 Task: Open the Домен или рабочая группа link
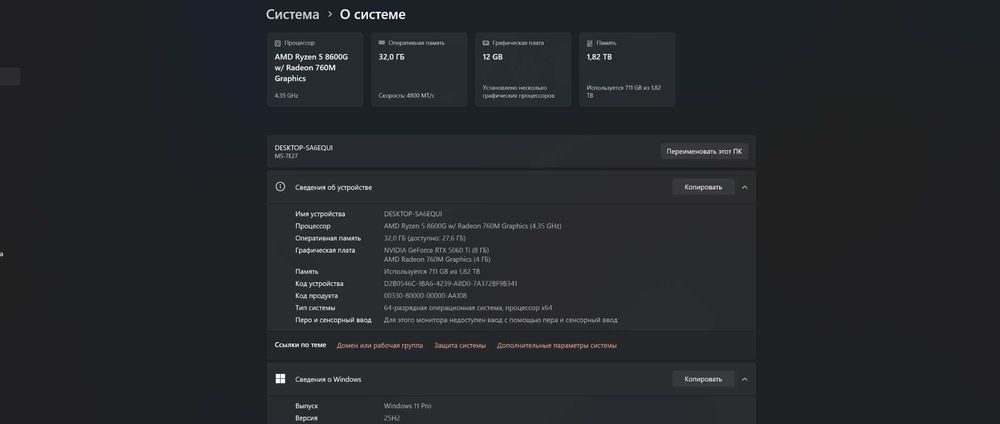tap(379, 346)
